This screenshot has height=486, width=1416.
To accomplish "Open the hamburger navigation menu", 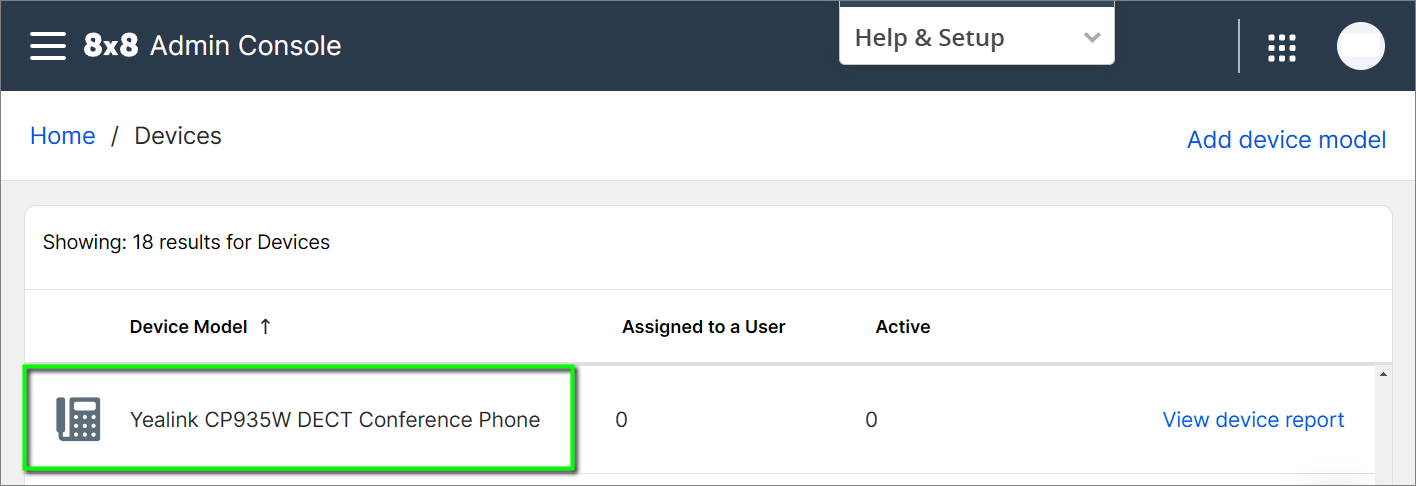I will point(48,46).
